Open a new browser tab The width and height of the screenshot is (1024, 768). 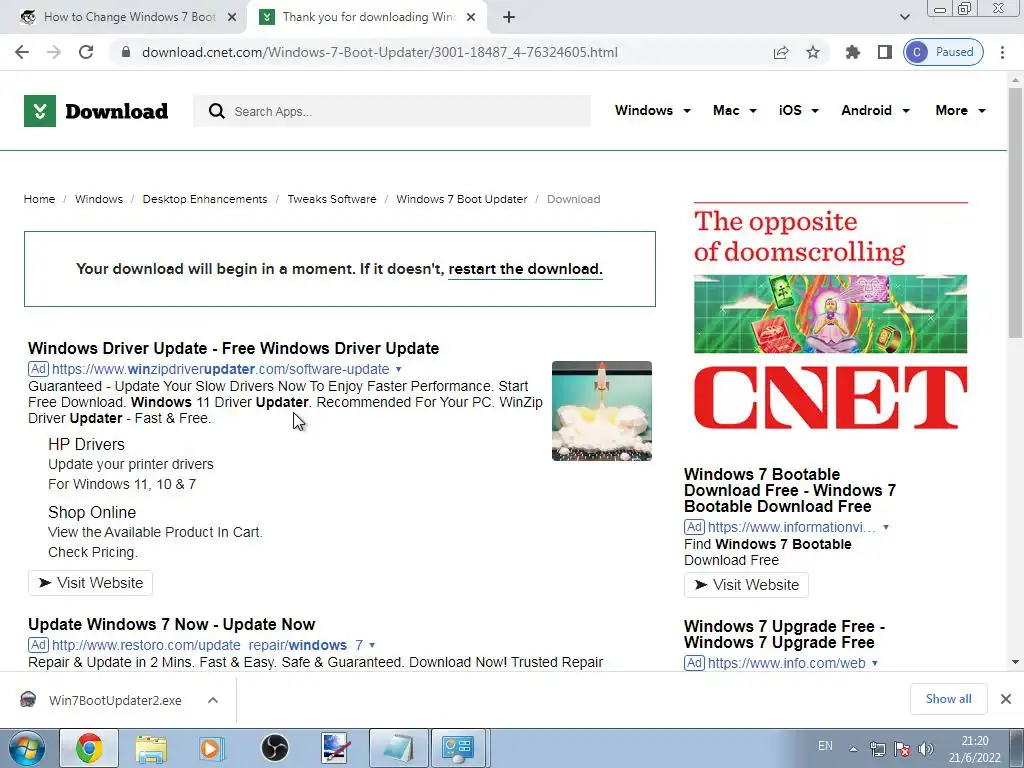click(509, 18)
